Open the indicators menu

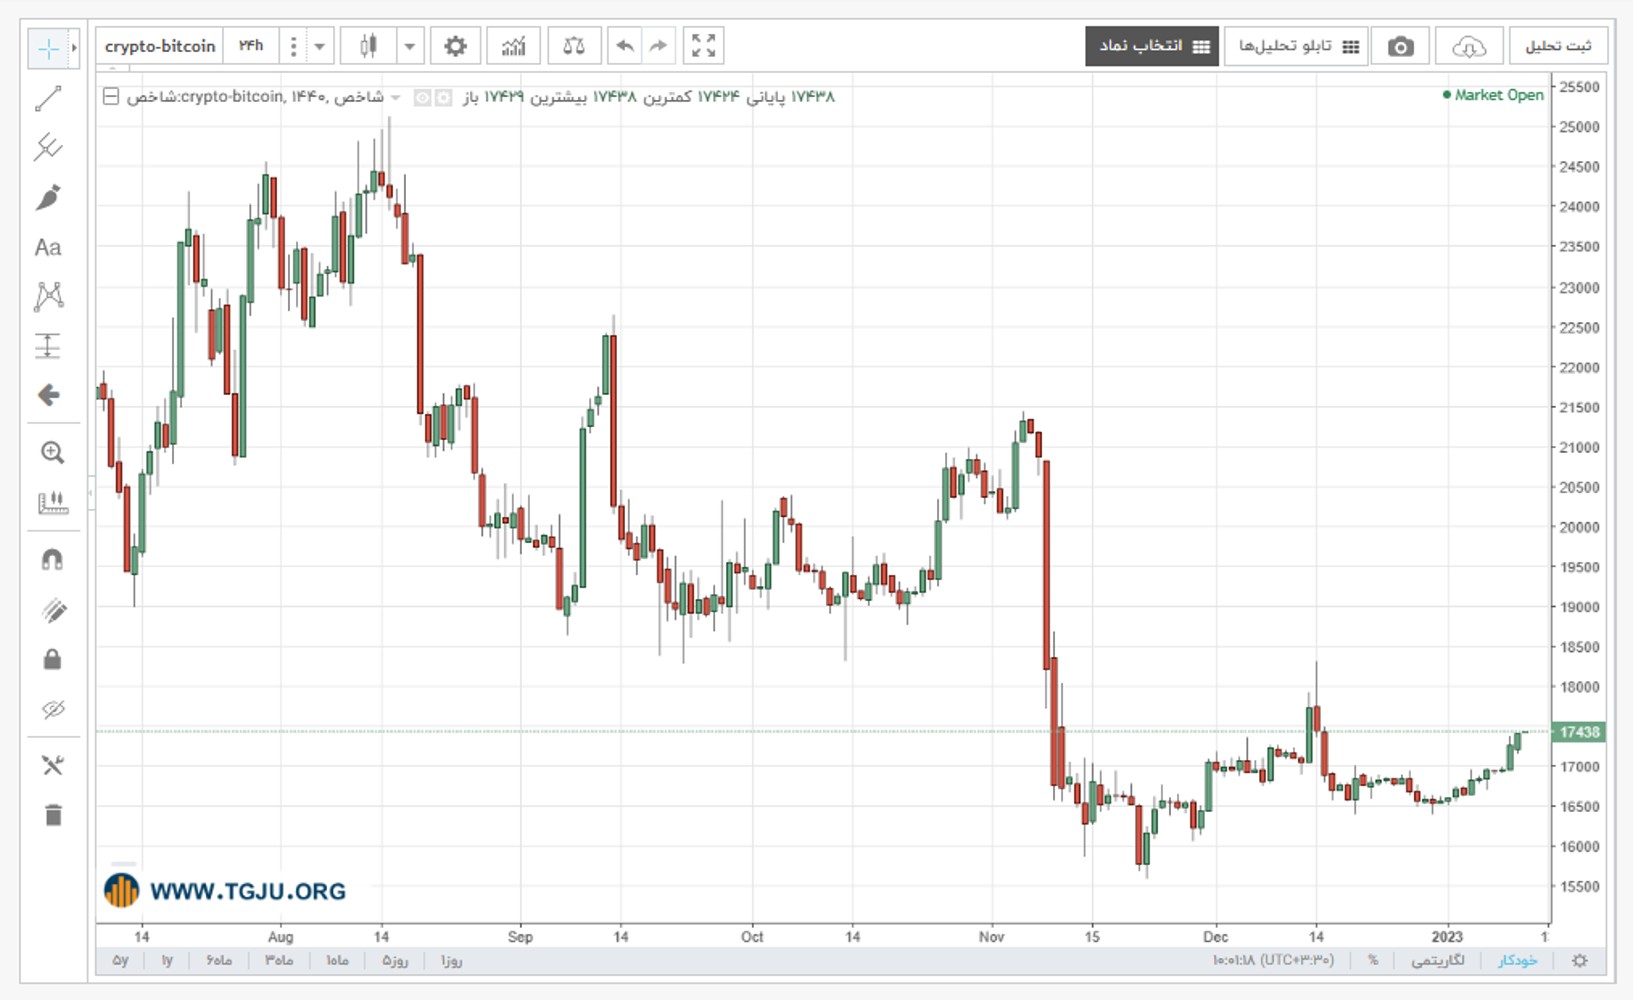coord(514,46)
